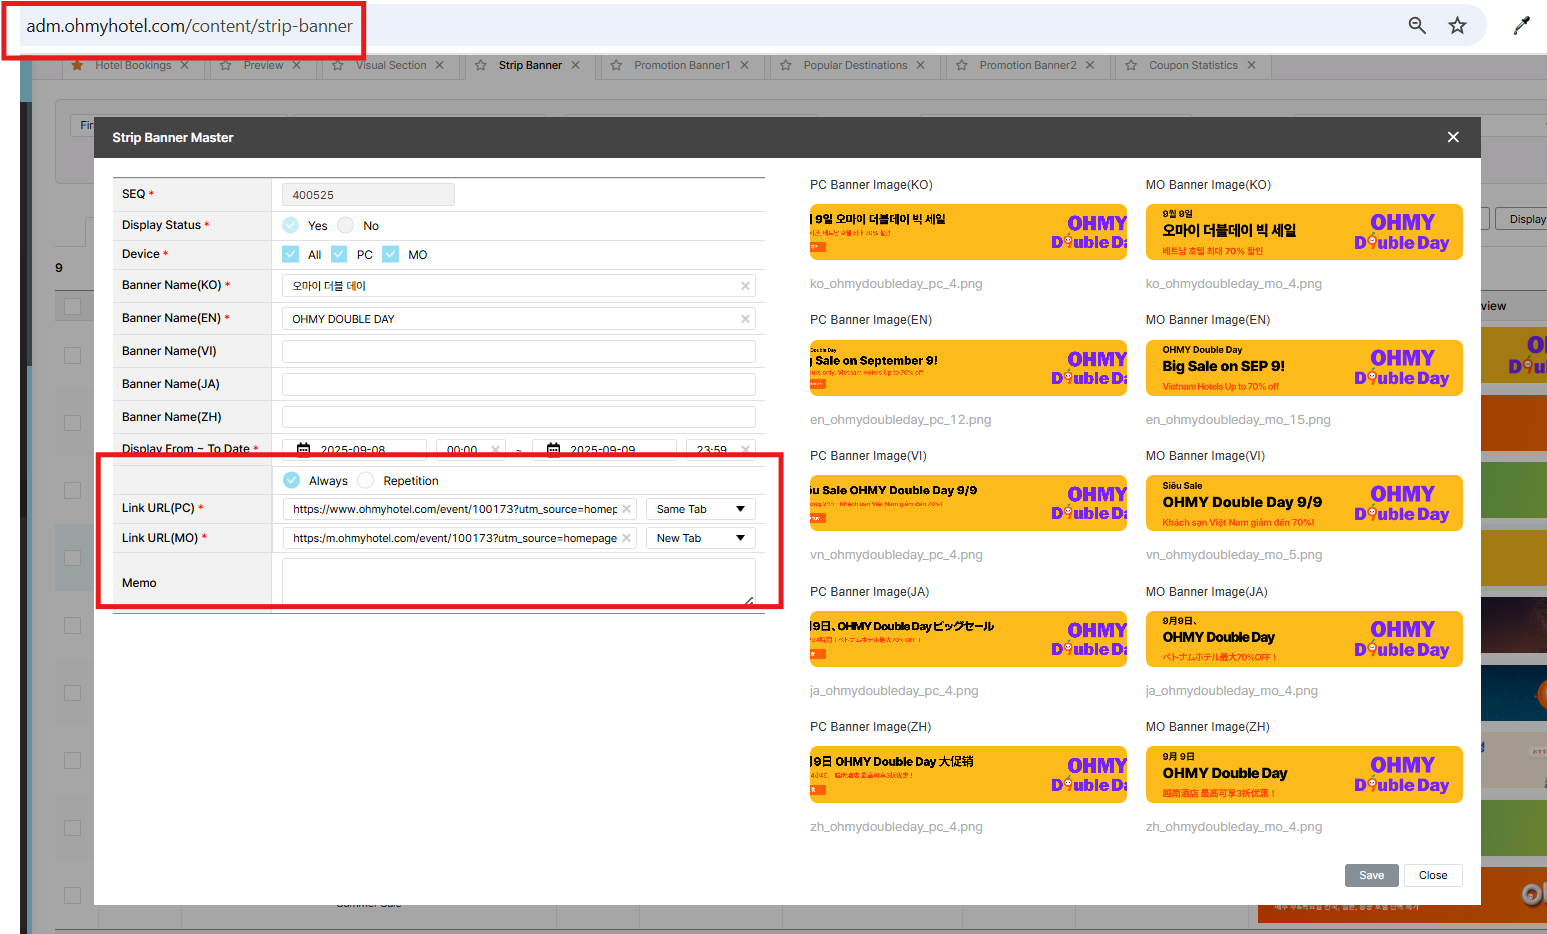Image resolution: width=1547 pixels, height=934 pixels.
Task: Click the star icon on Preview tab
Action: coord(225,65)
